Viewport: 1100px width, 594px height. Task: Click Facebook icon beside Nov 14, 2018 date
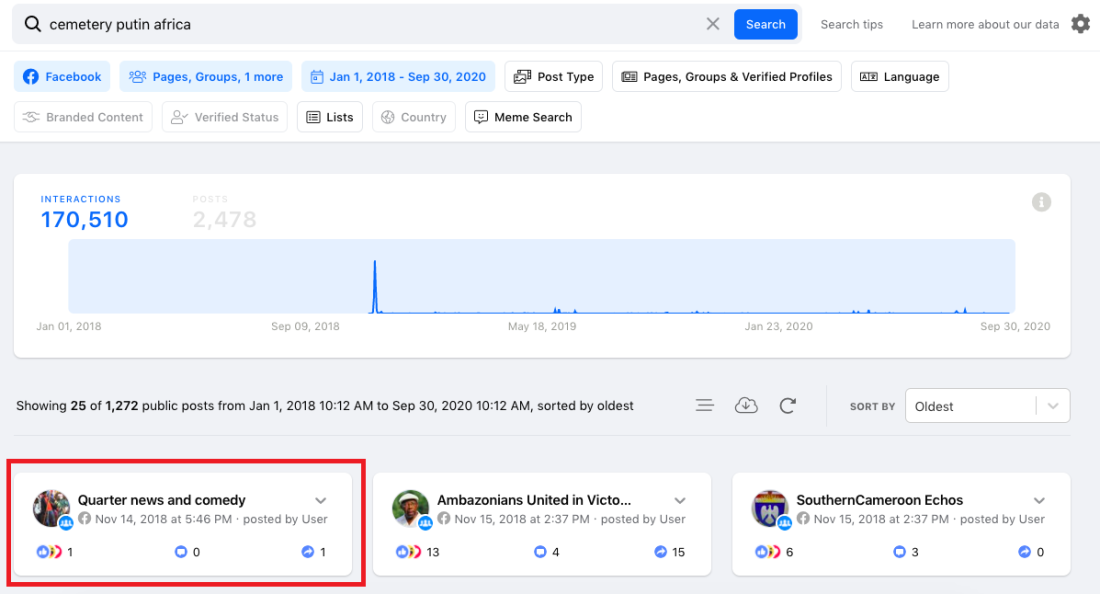84,518
